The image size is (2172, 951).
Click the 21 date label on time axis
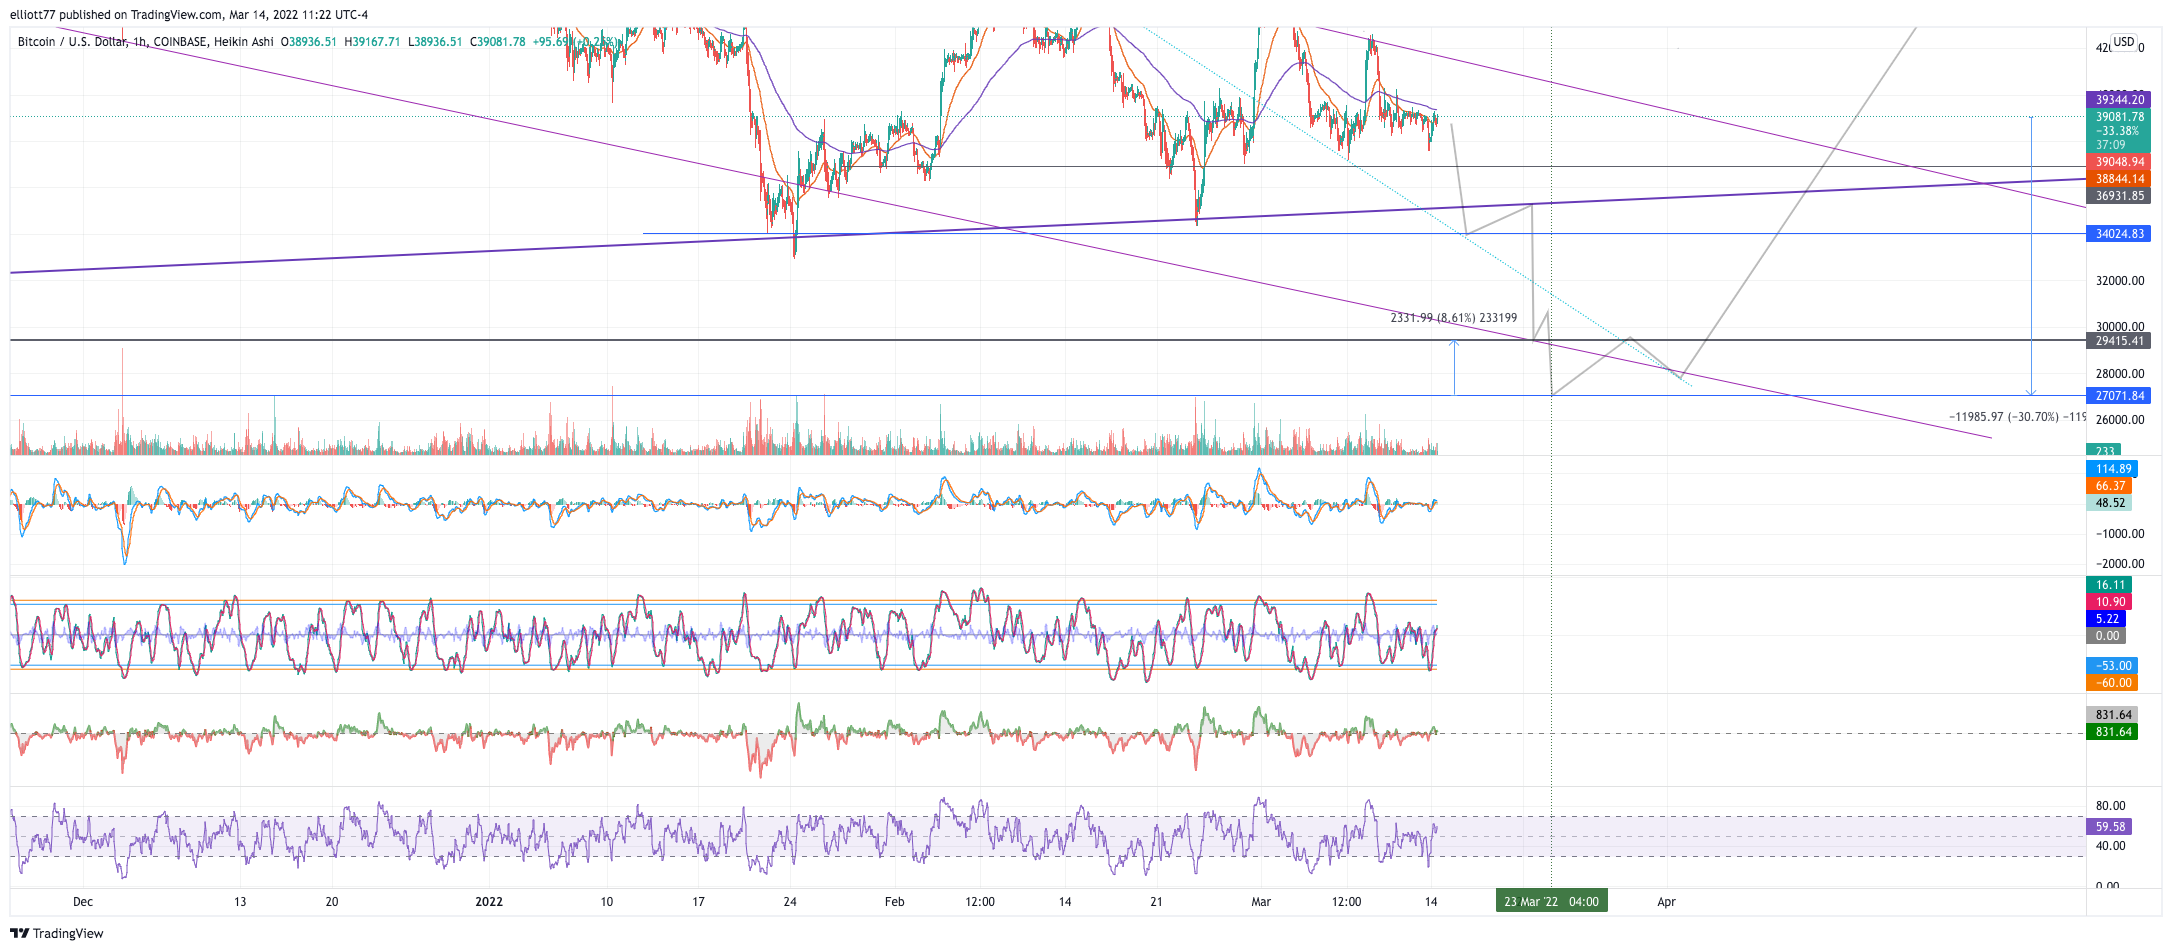pyautogui.click(x=1156, y=902)
